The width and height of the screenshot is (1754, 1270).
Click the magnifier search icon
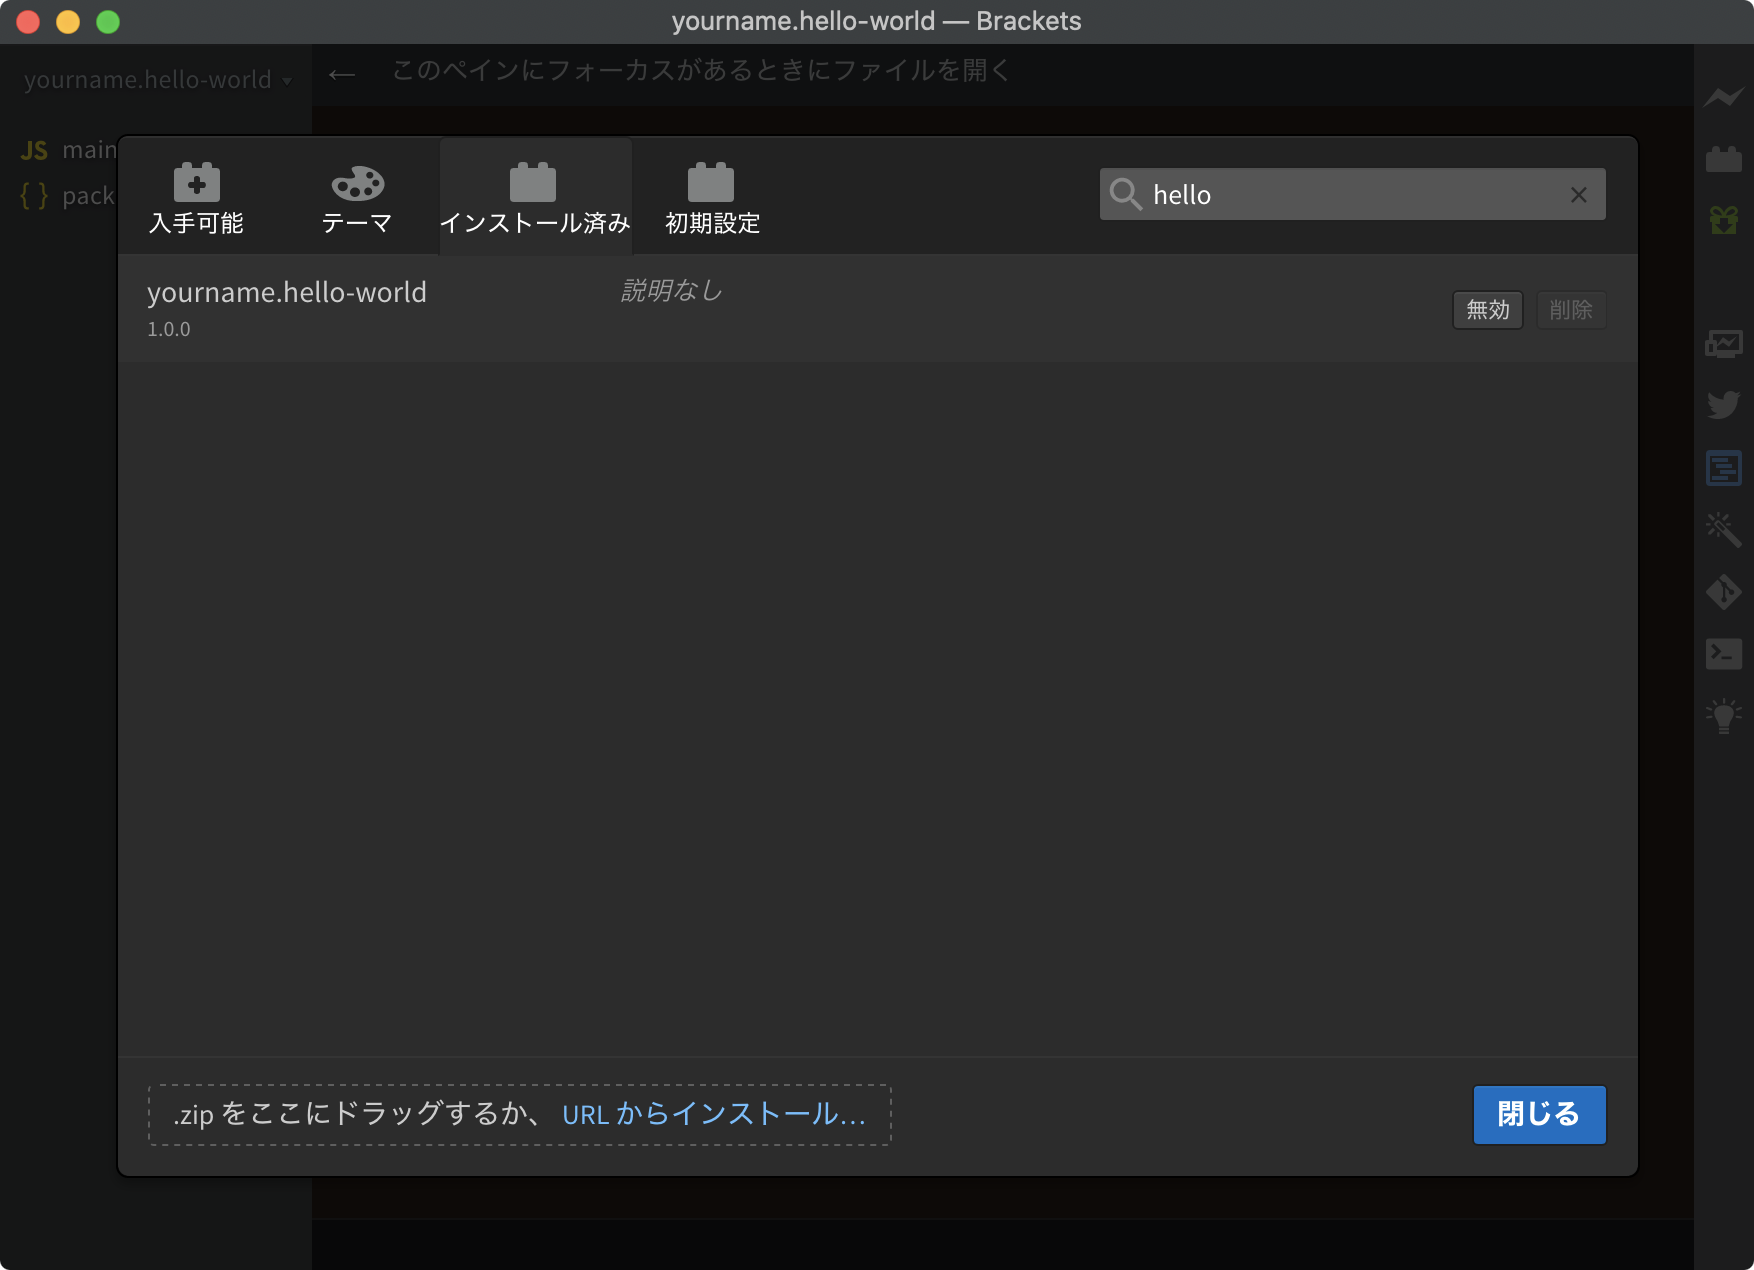tap(1125, 194)
